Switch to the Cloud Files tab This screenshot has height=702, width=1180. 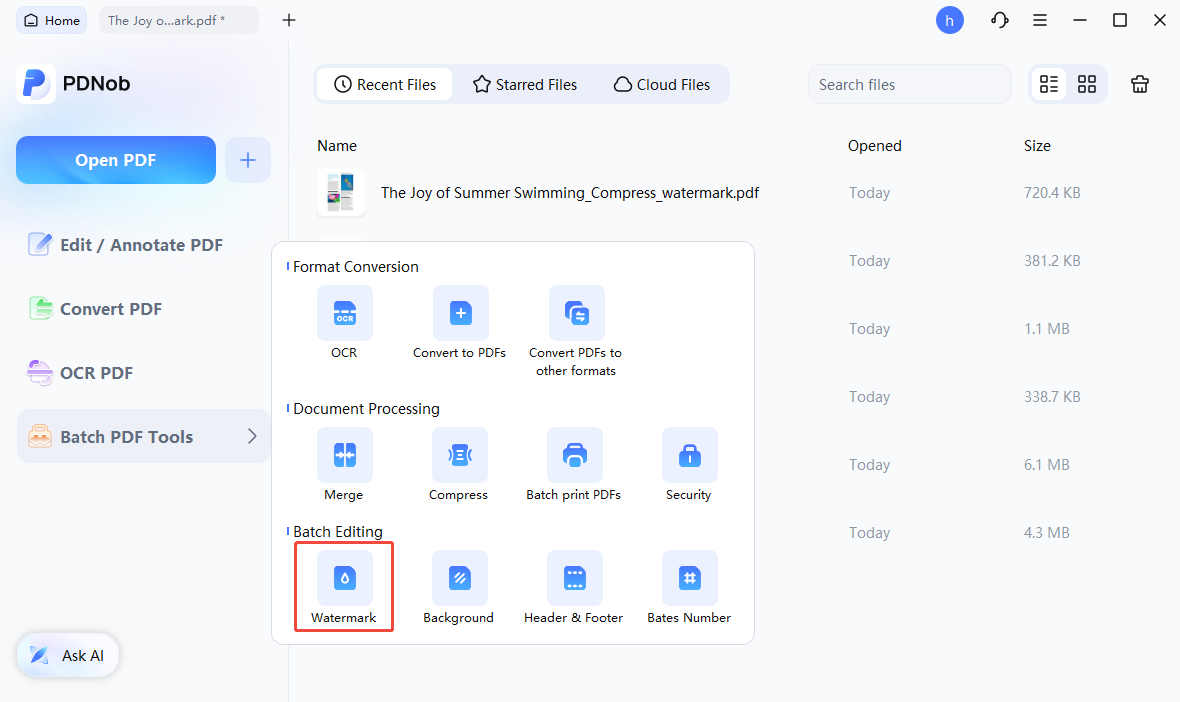[x=662, y=85]
